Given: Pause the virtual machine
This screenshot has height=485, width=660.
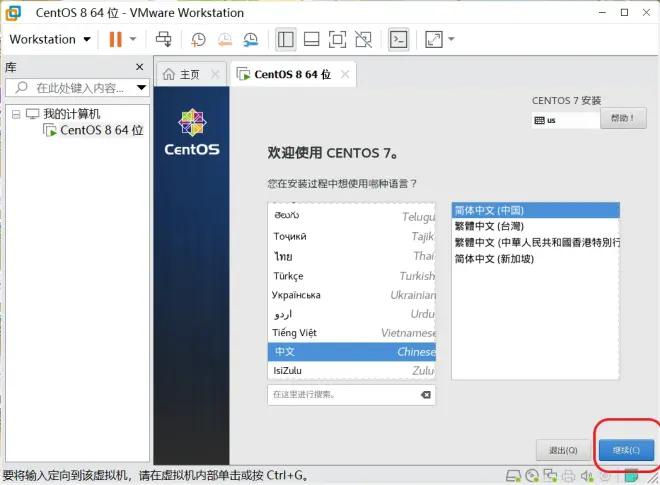Looking at the screenshot, I should 115,39.
